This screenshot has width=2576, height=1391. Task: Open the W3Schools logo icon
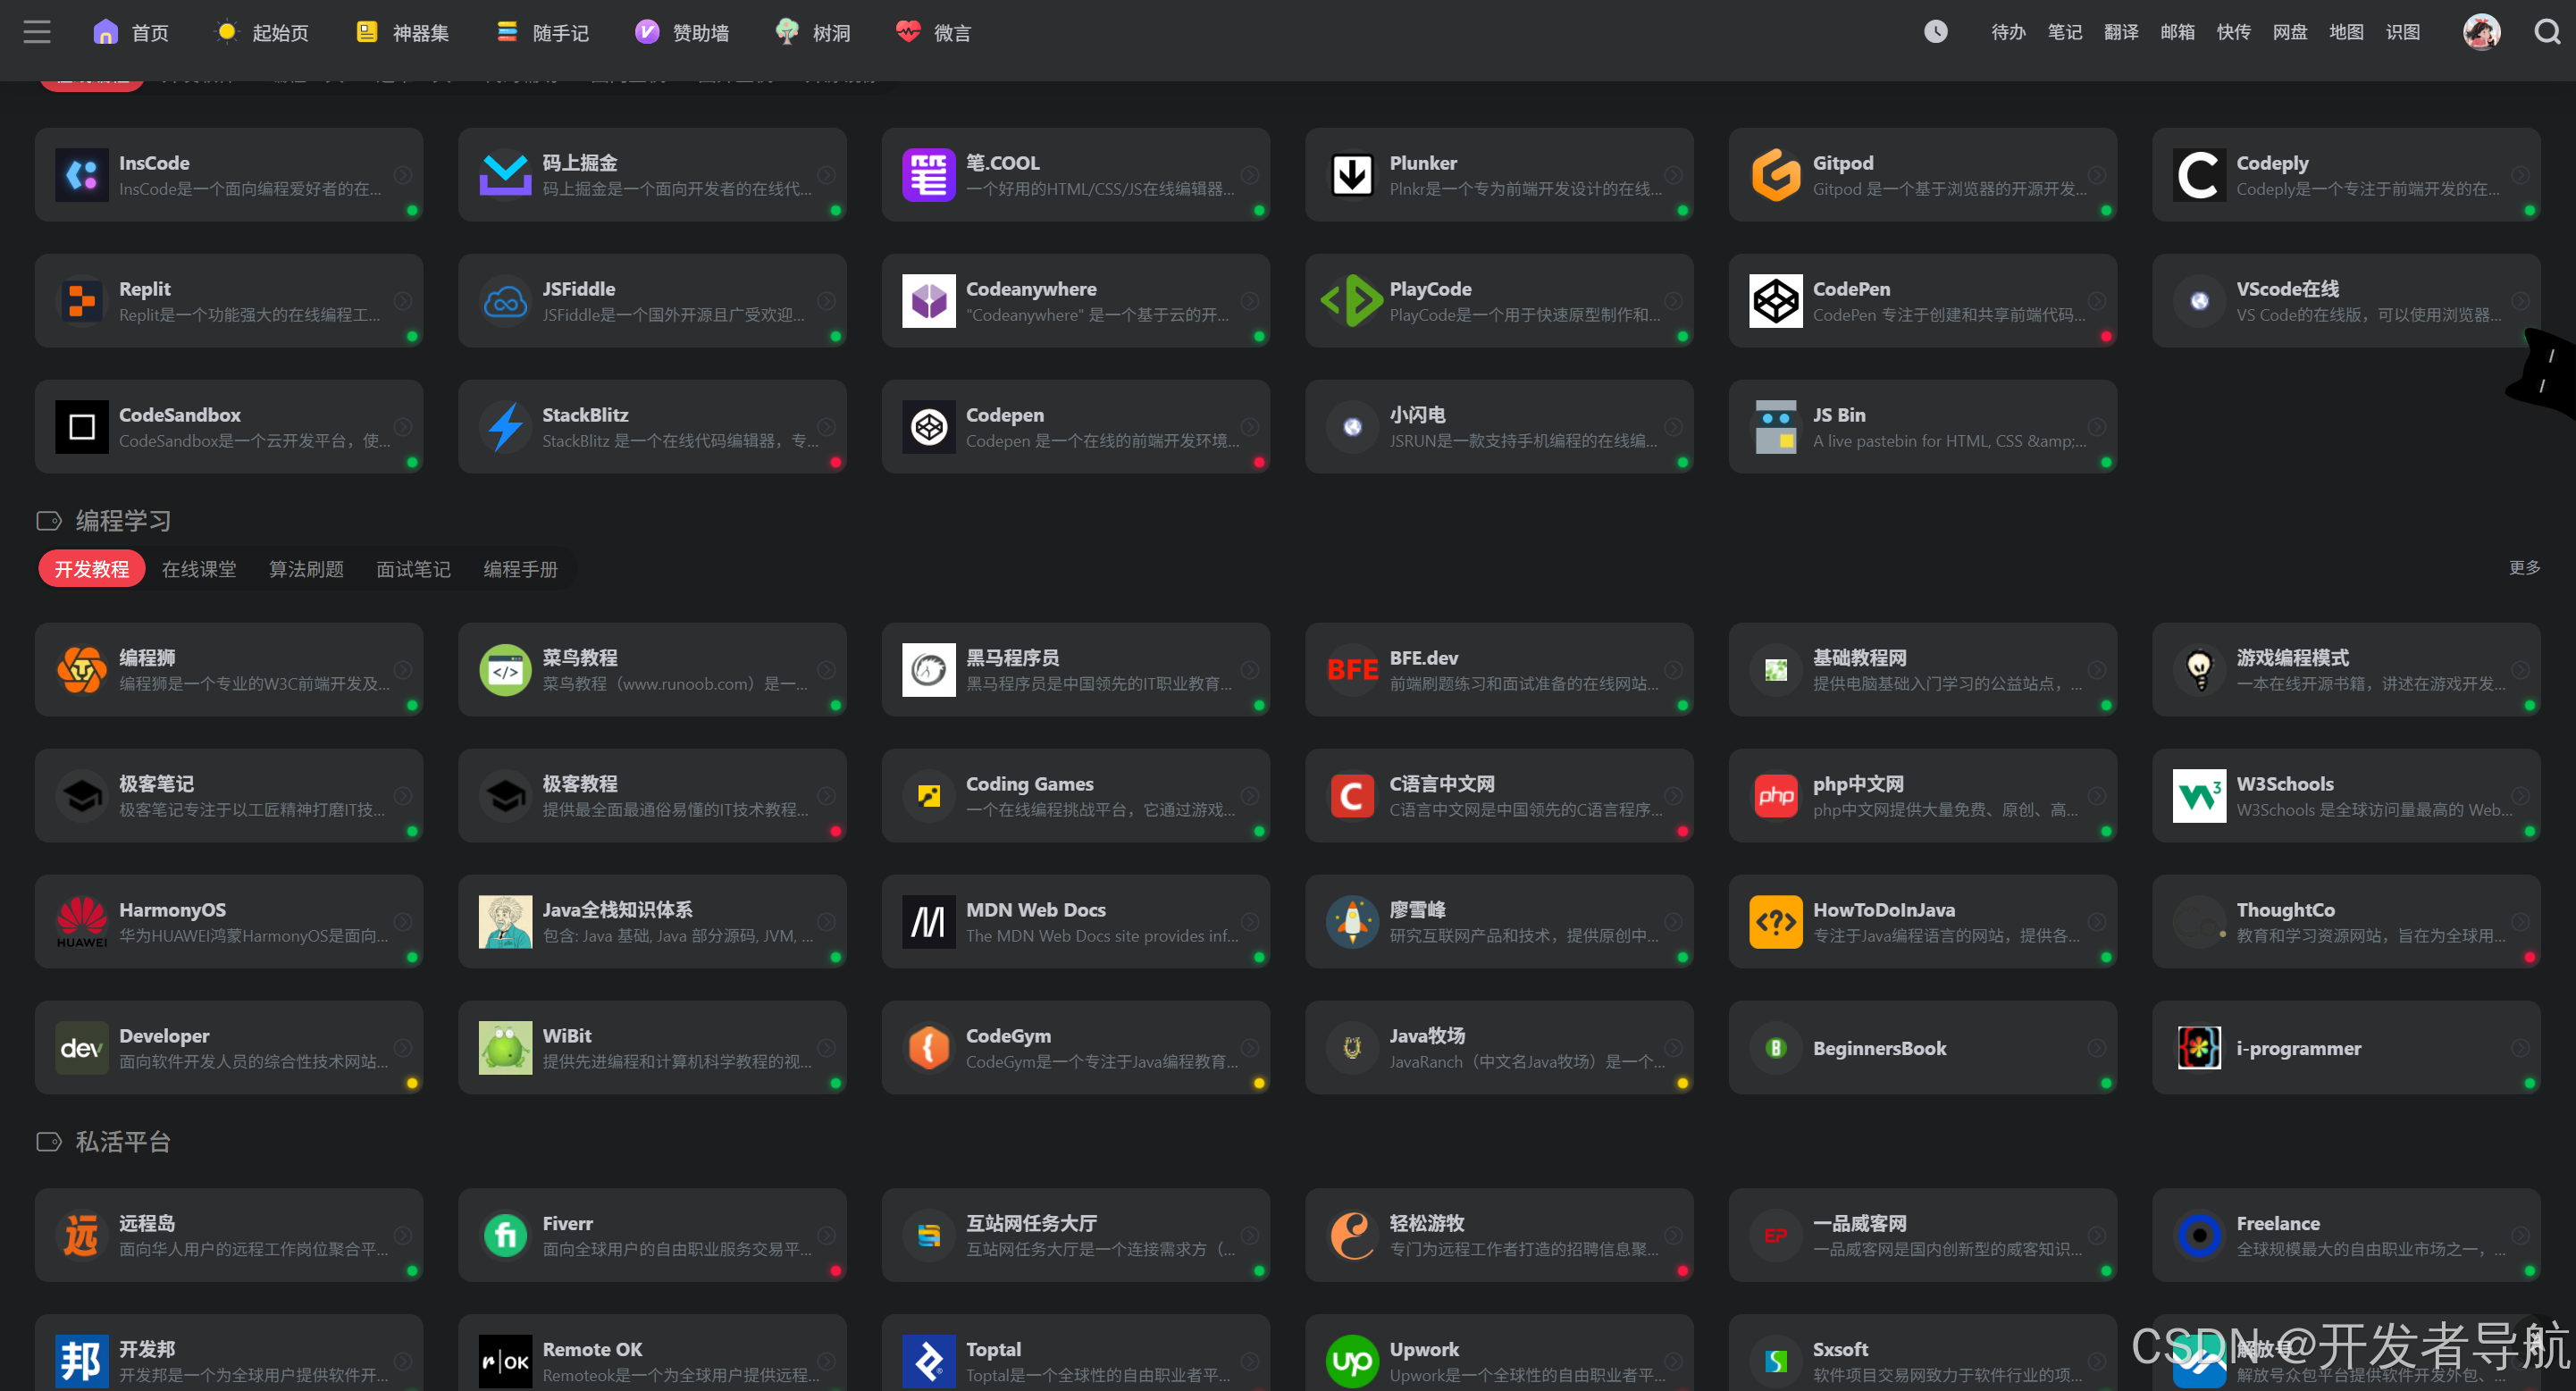coord(2199,796)
